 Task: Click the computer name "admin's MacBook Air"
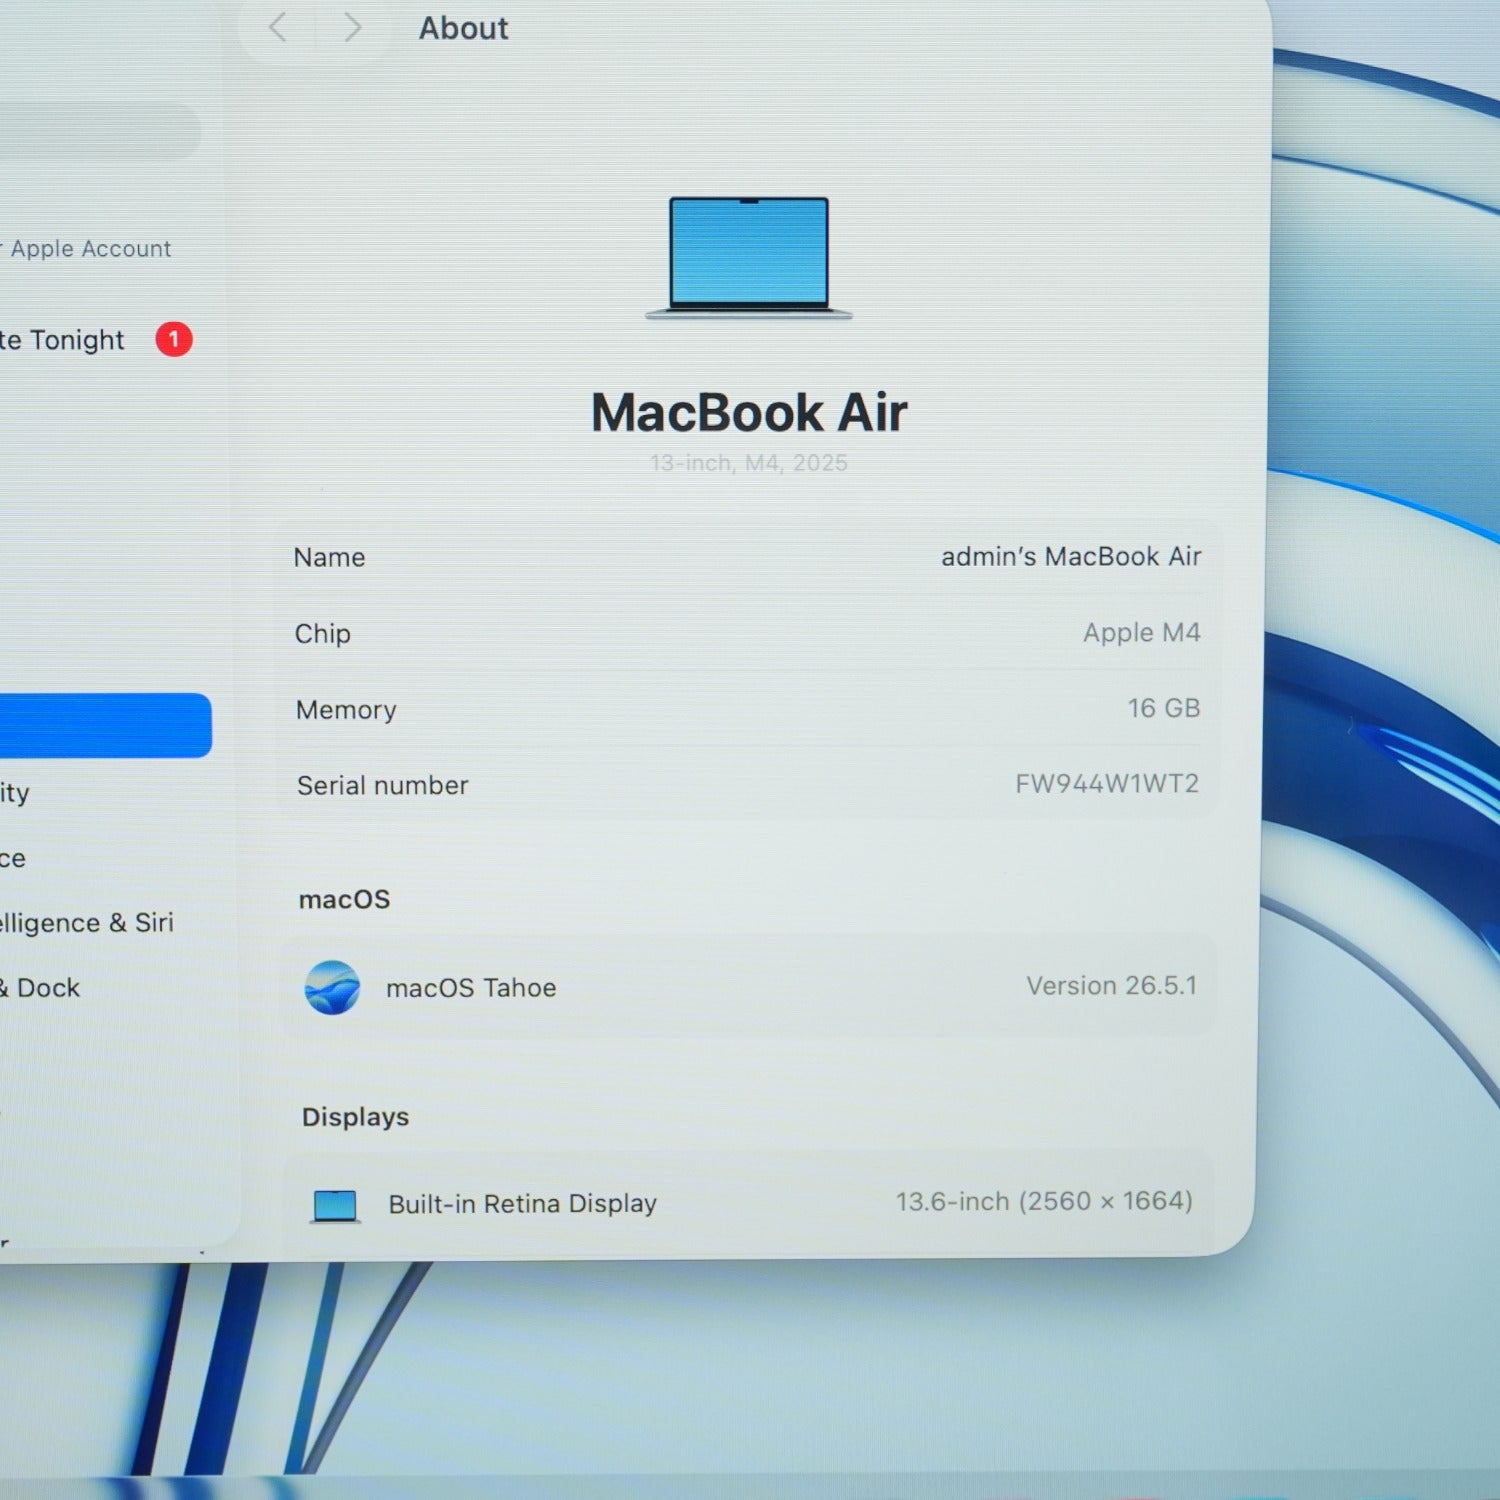(x=1071, y=556)
